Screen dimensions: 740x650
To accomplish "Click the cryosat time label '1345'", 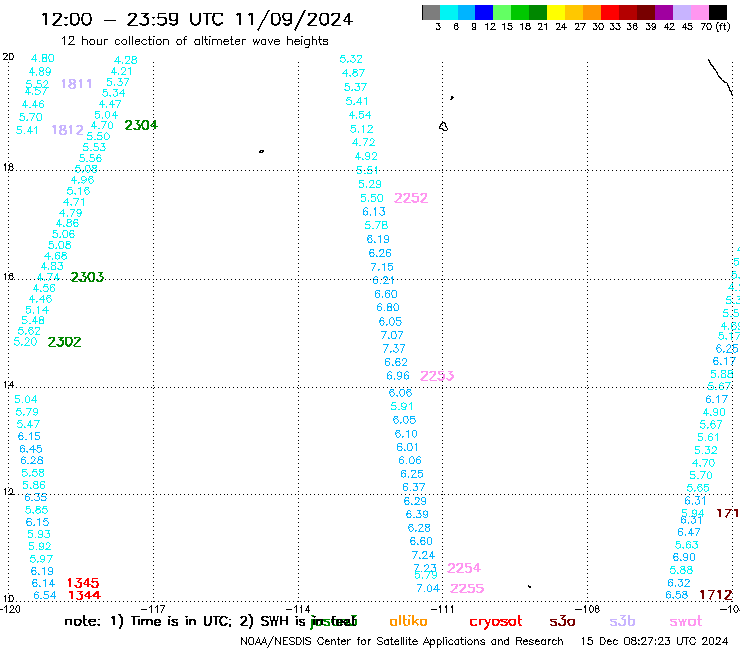I will tap(83, 583).
